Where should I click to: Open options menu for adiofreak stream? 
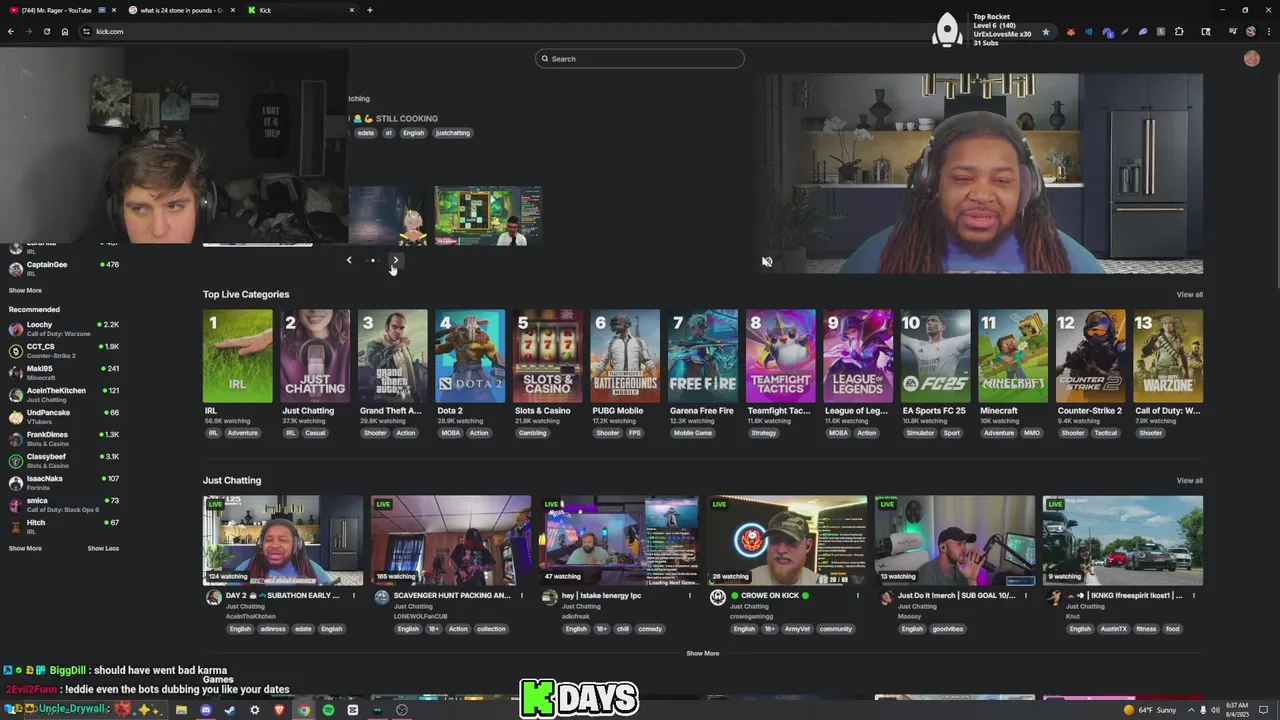tap(689, 596)
